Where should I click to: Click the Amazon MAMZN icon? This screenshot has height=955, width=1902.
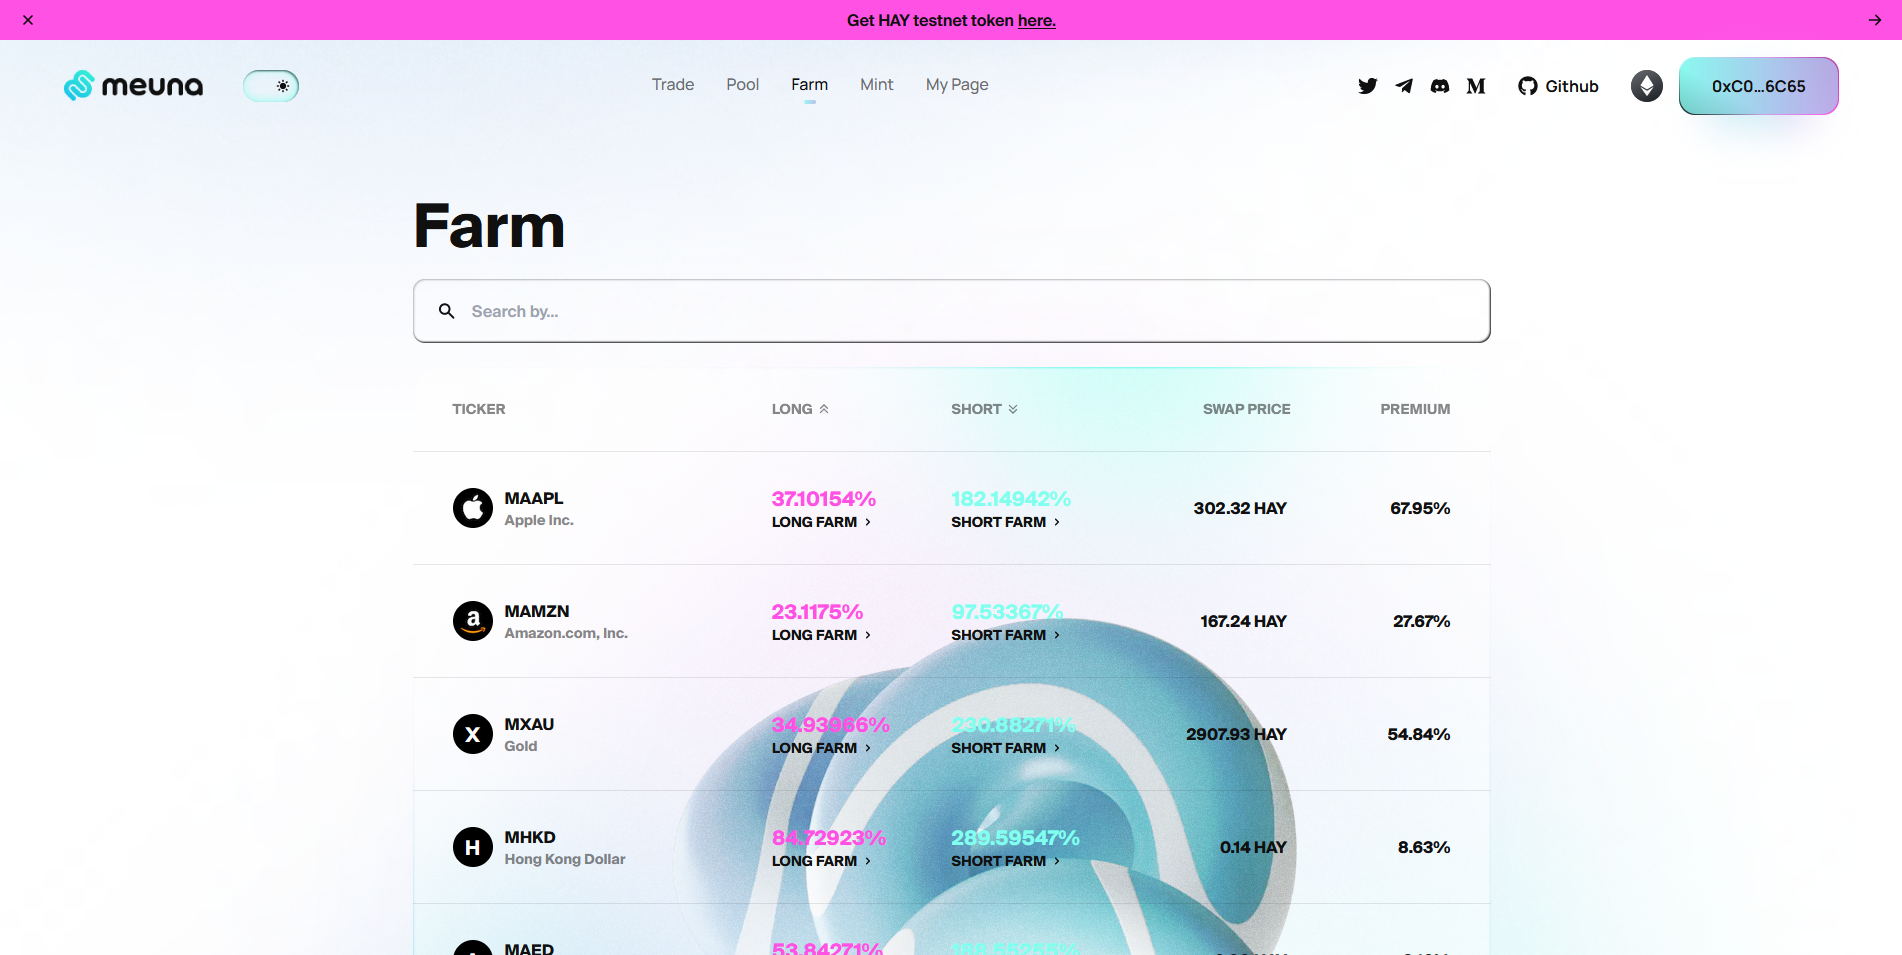tap(473, 621)
